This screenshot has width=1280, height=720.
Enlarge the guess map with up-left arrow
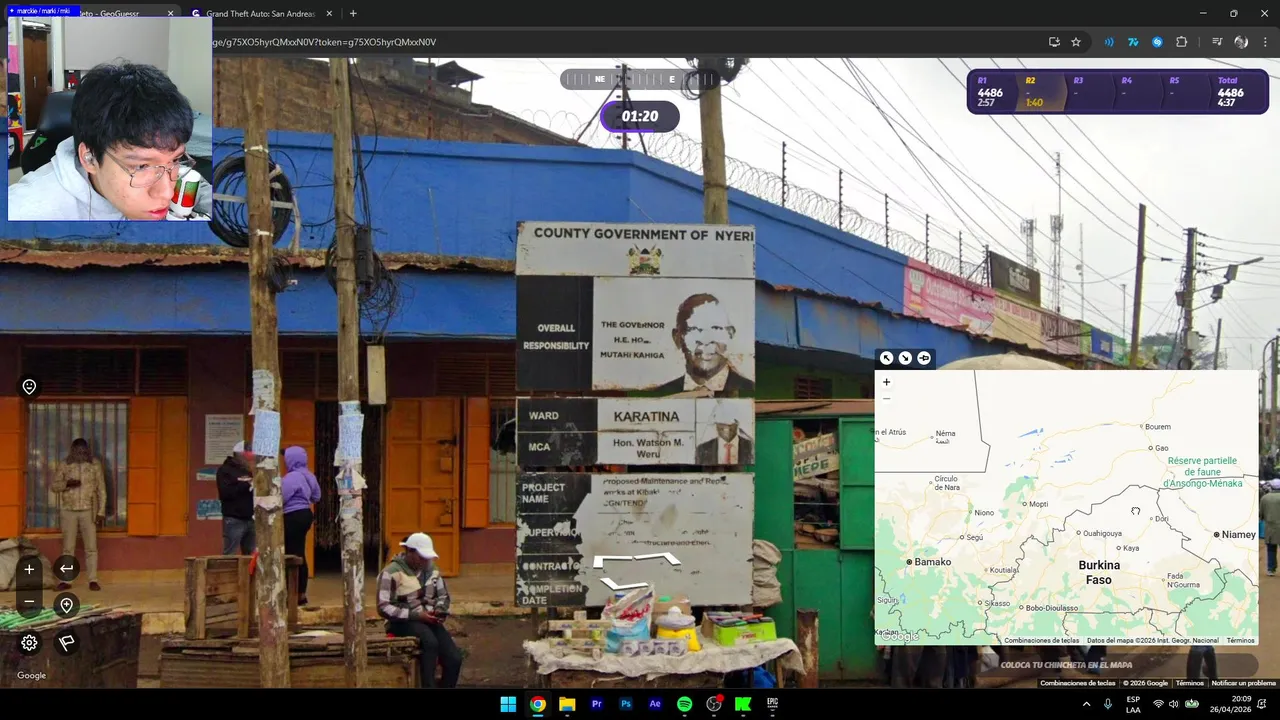tap(886, 358)
